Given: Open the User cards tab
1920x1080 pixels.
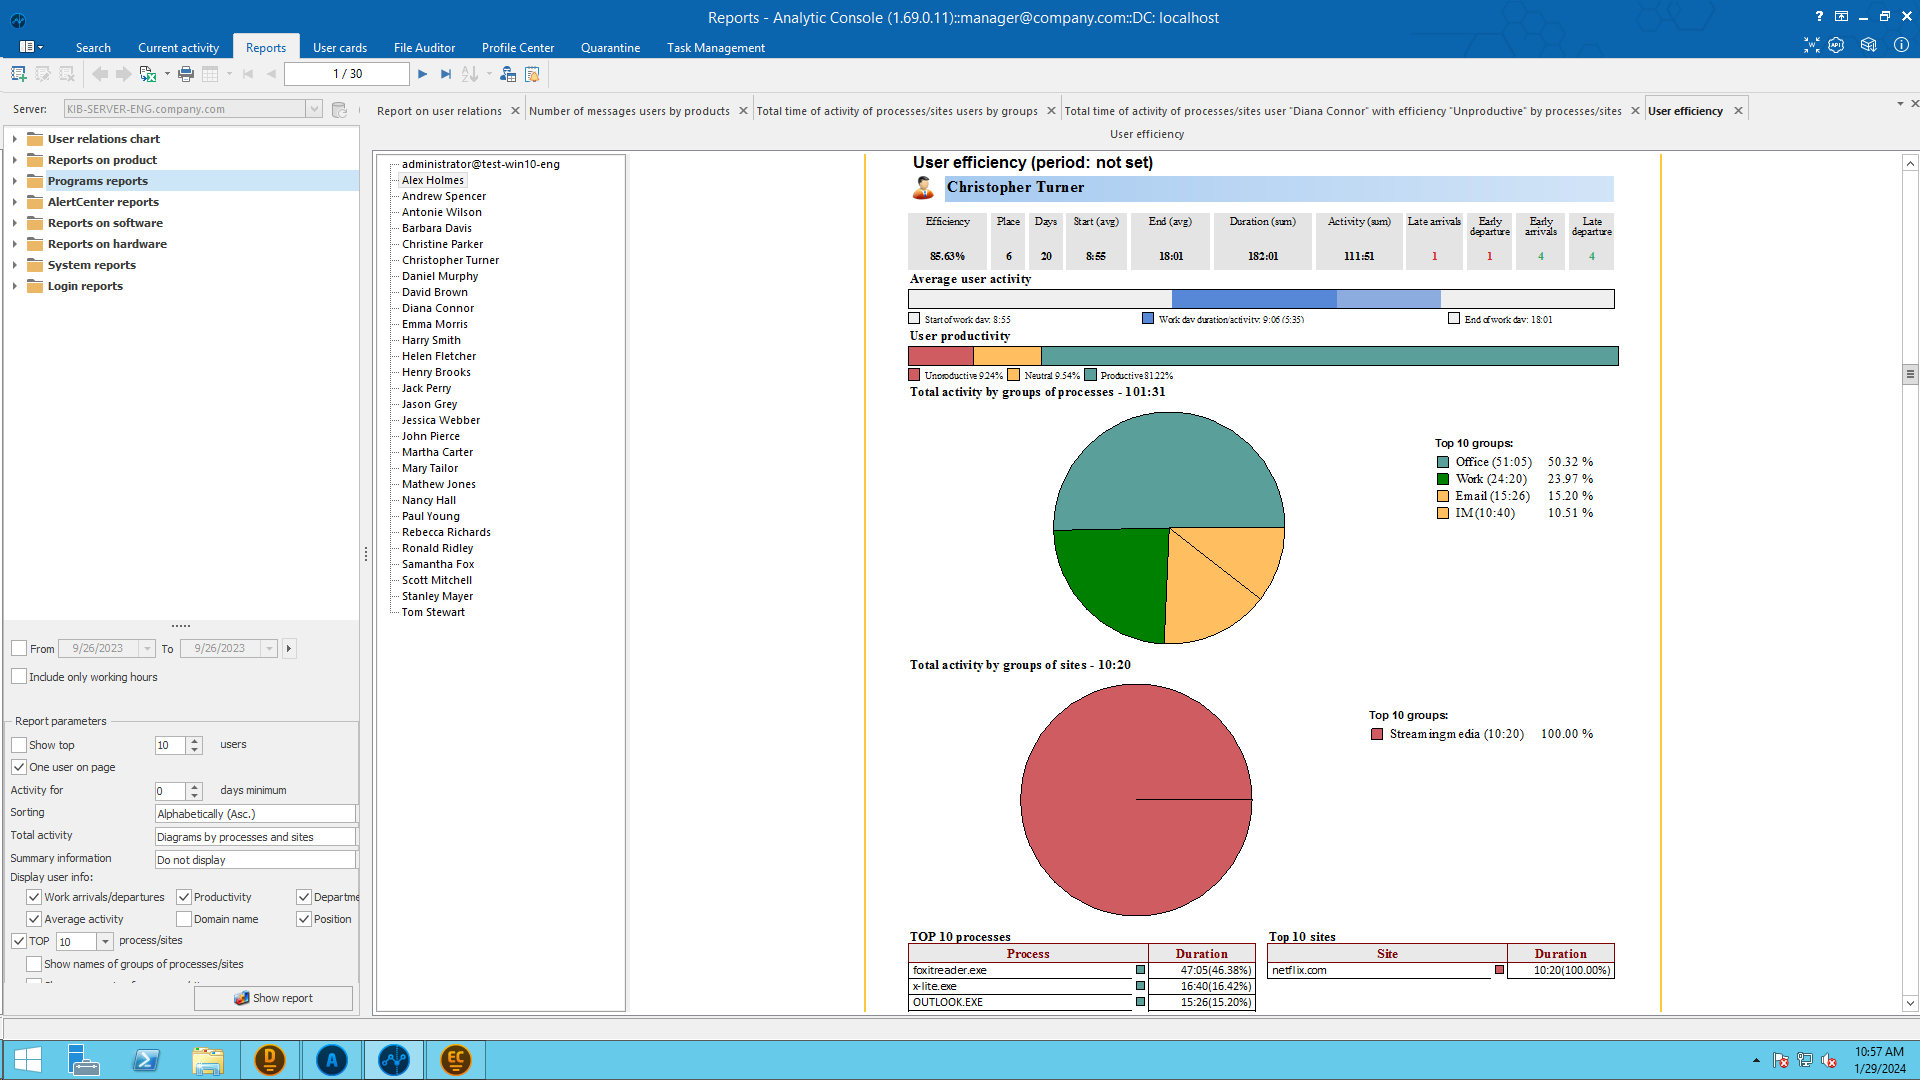Looking at the screenshot, I should (339, 47).
